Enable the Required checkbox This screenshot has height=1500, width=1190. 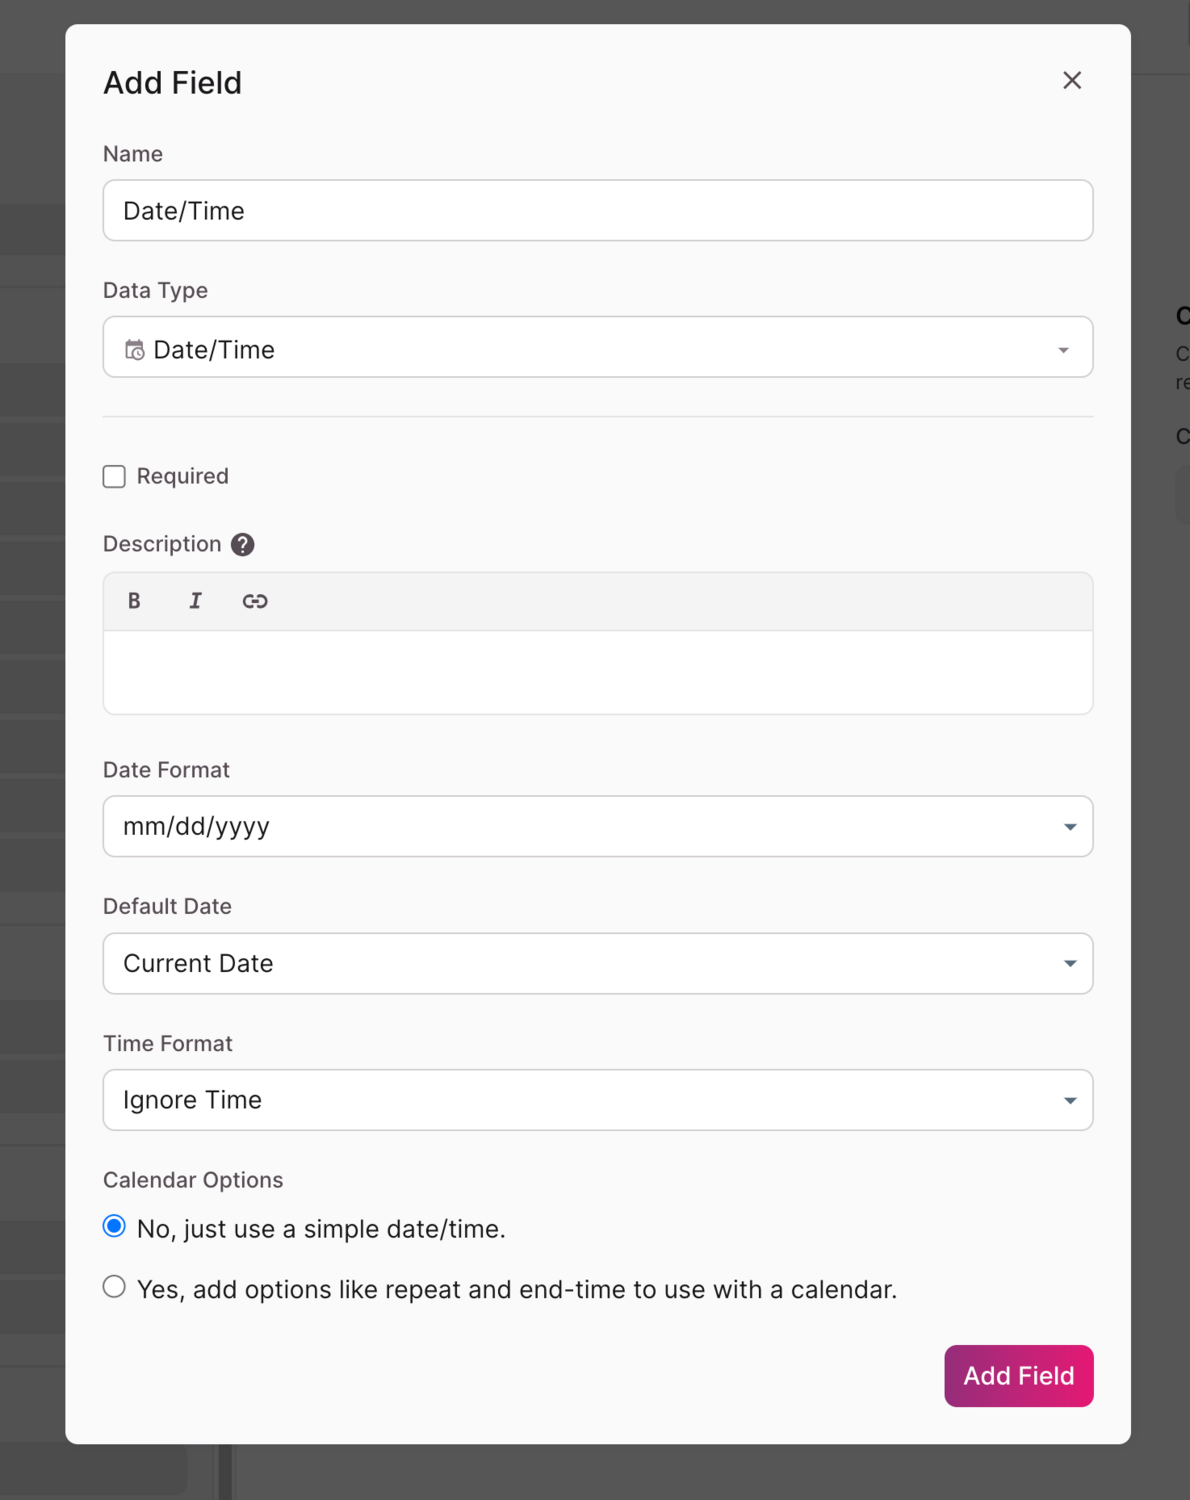[x=115, y=477]
